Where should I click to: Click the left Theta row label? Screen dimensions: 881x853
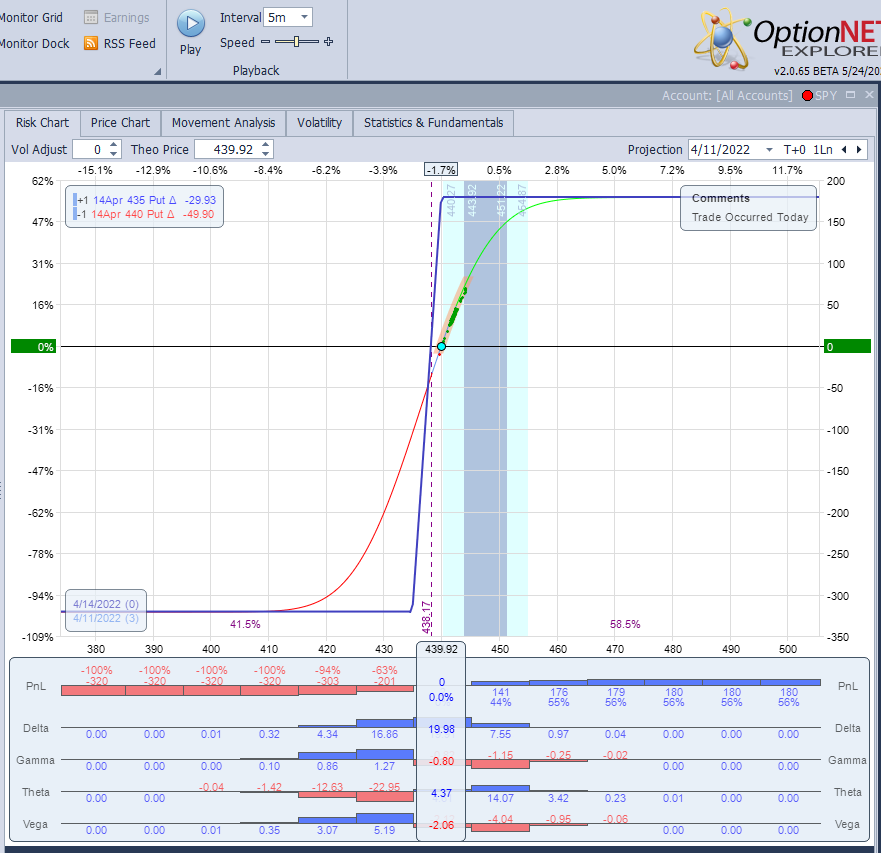coord(35,792)
